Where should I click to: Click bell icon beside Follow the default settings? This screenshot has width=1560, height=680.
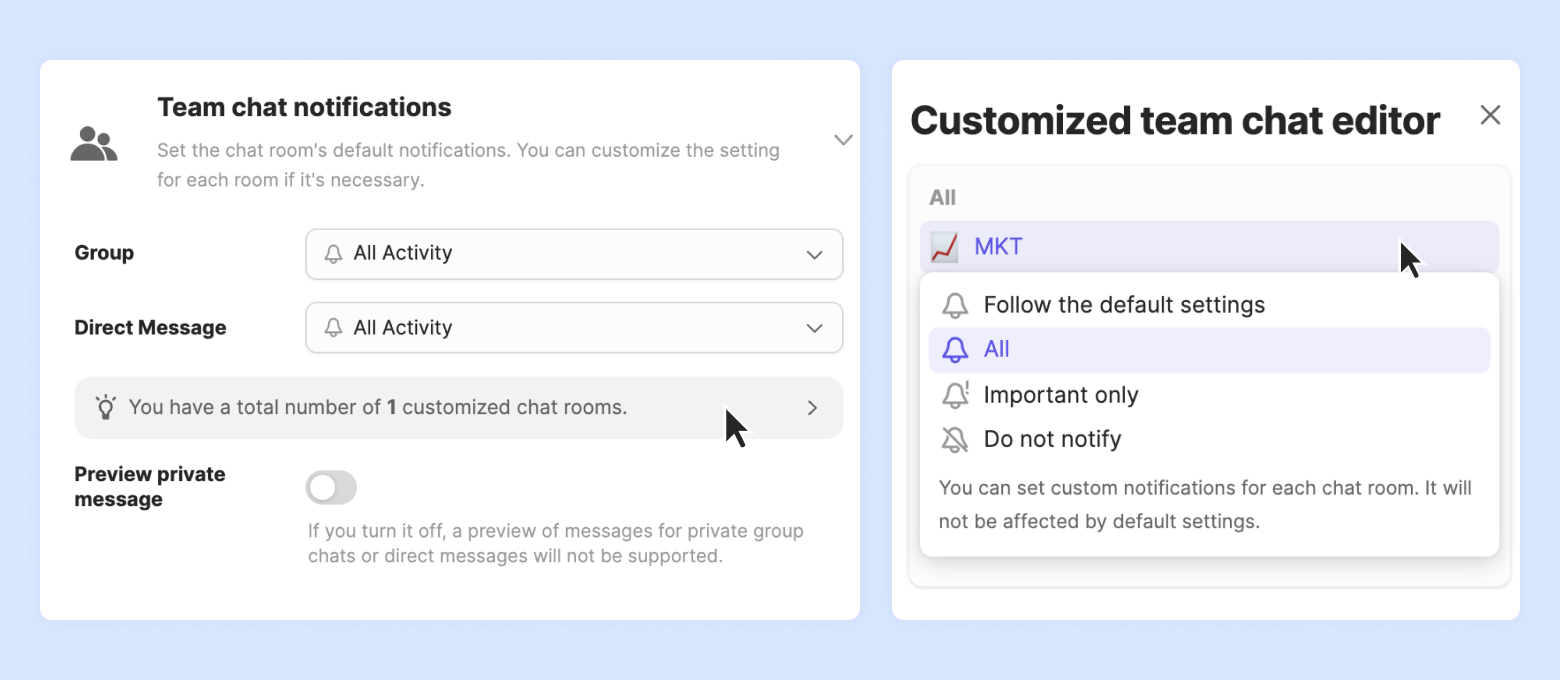pyautogui.click(x=956, y=305)
